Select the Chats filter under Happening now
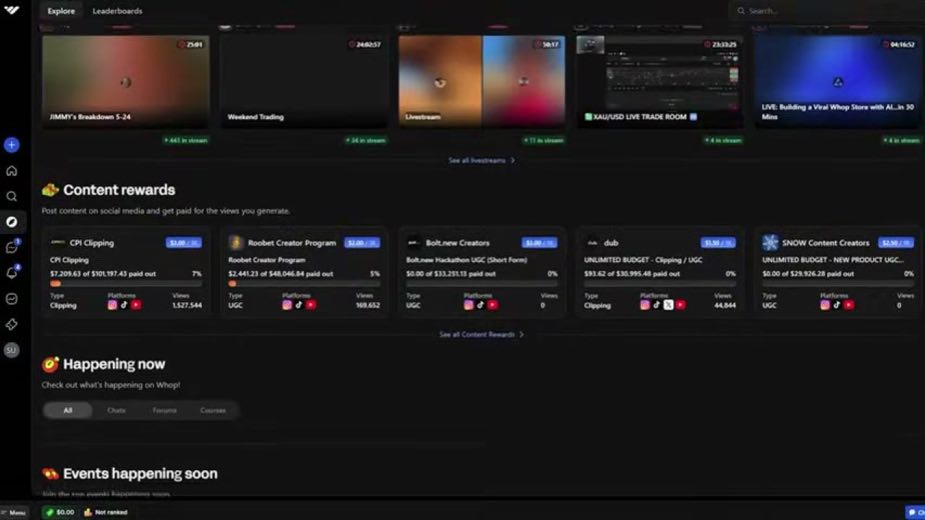Viewport: 925px width, 520px height. click(116, 410)
